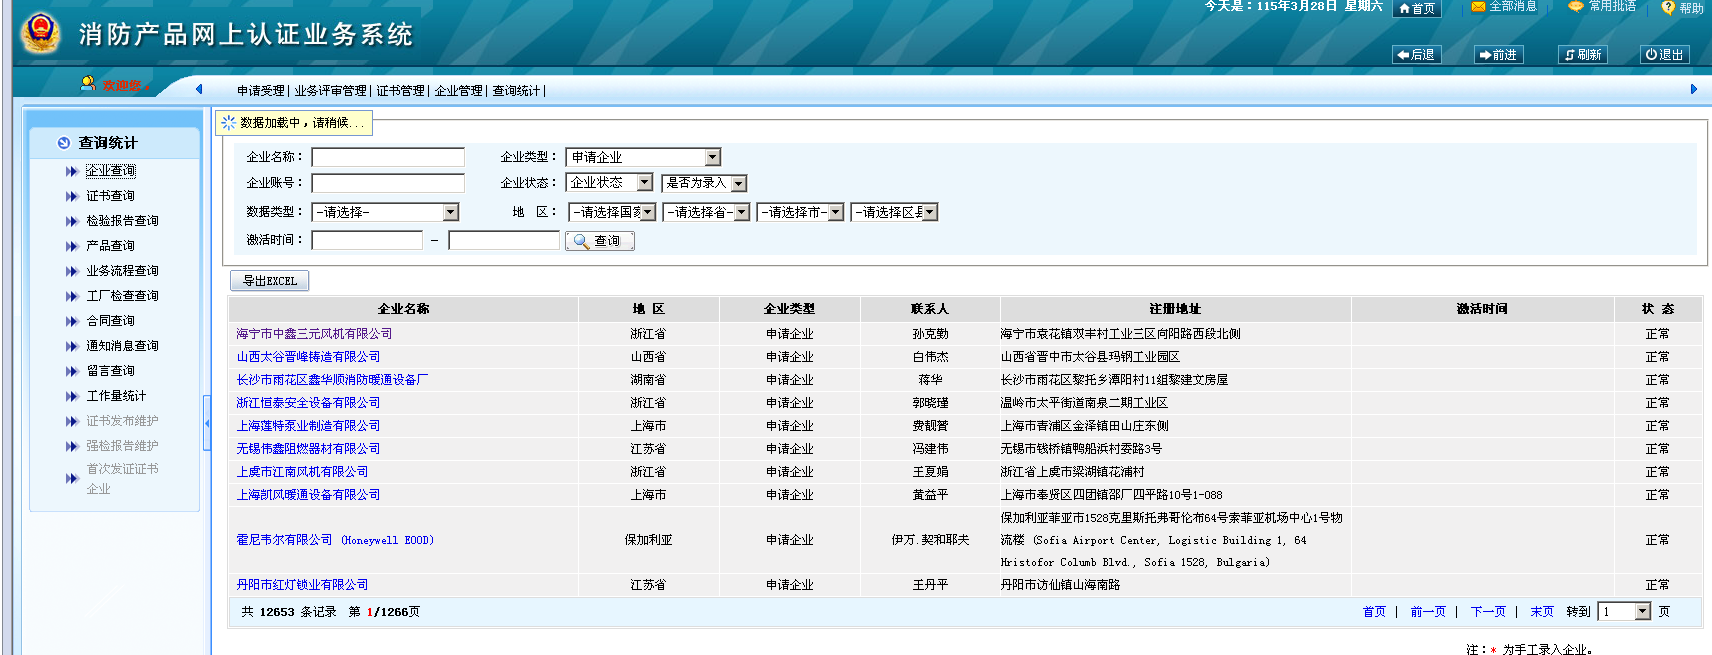Click the loading spinner icon in 数据加载中 tip
The height and width of the screenshot is (655, 1712).
(229, 123)
